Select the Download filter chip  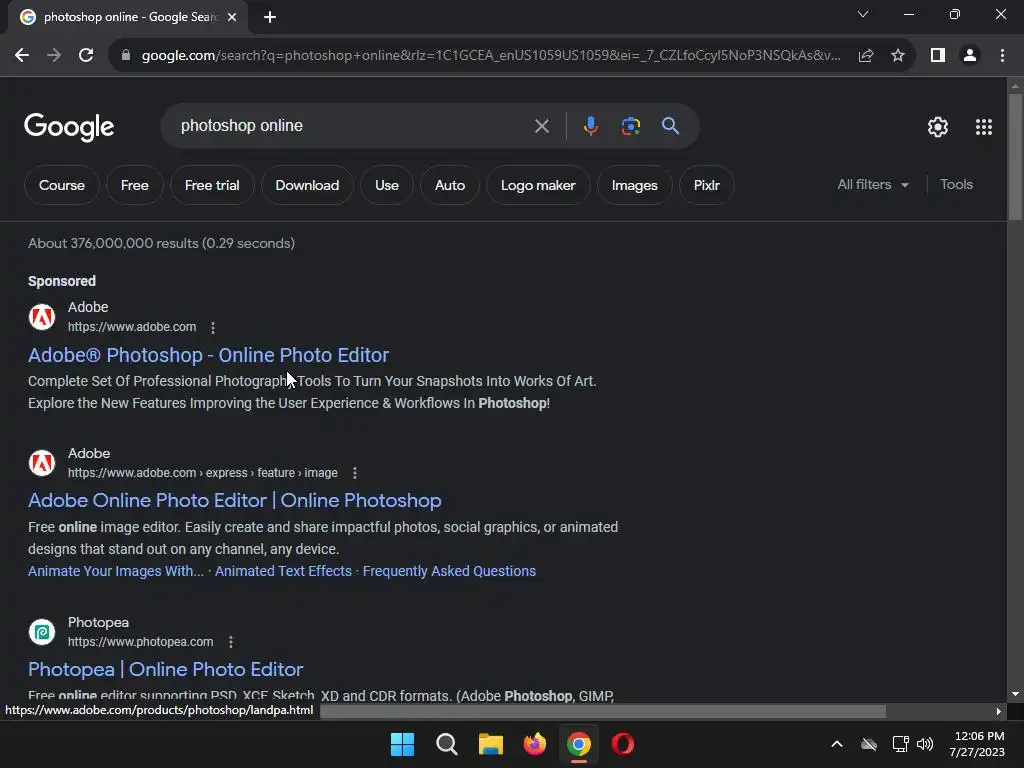307,185
